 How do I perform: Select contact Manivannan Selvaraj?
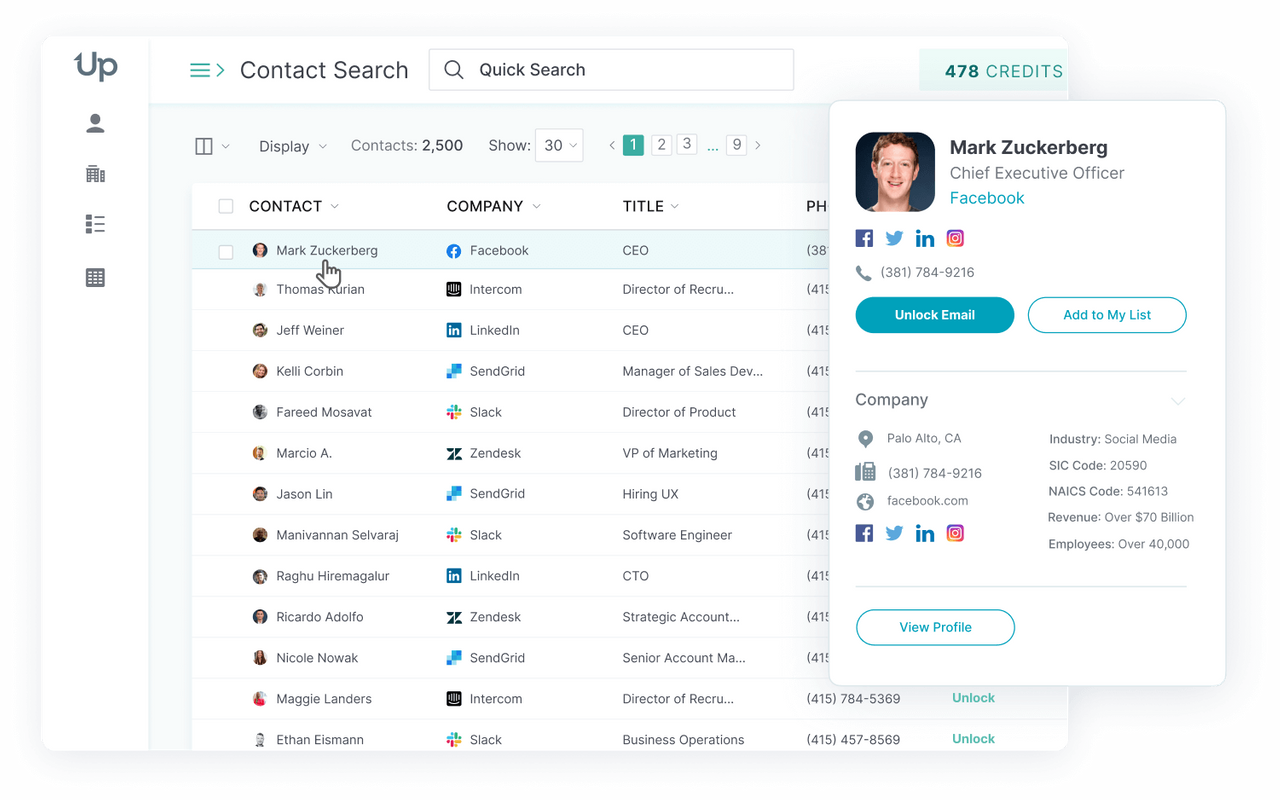tap(337, 535)
